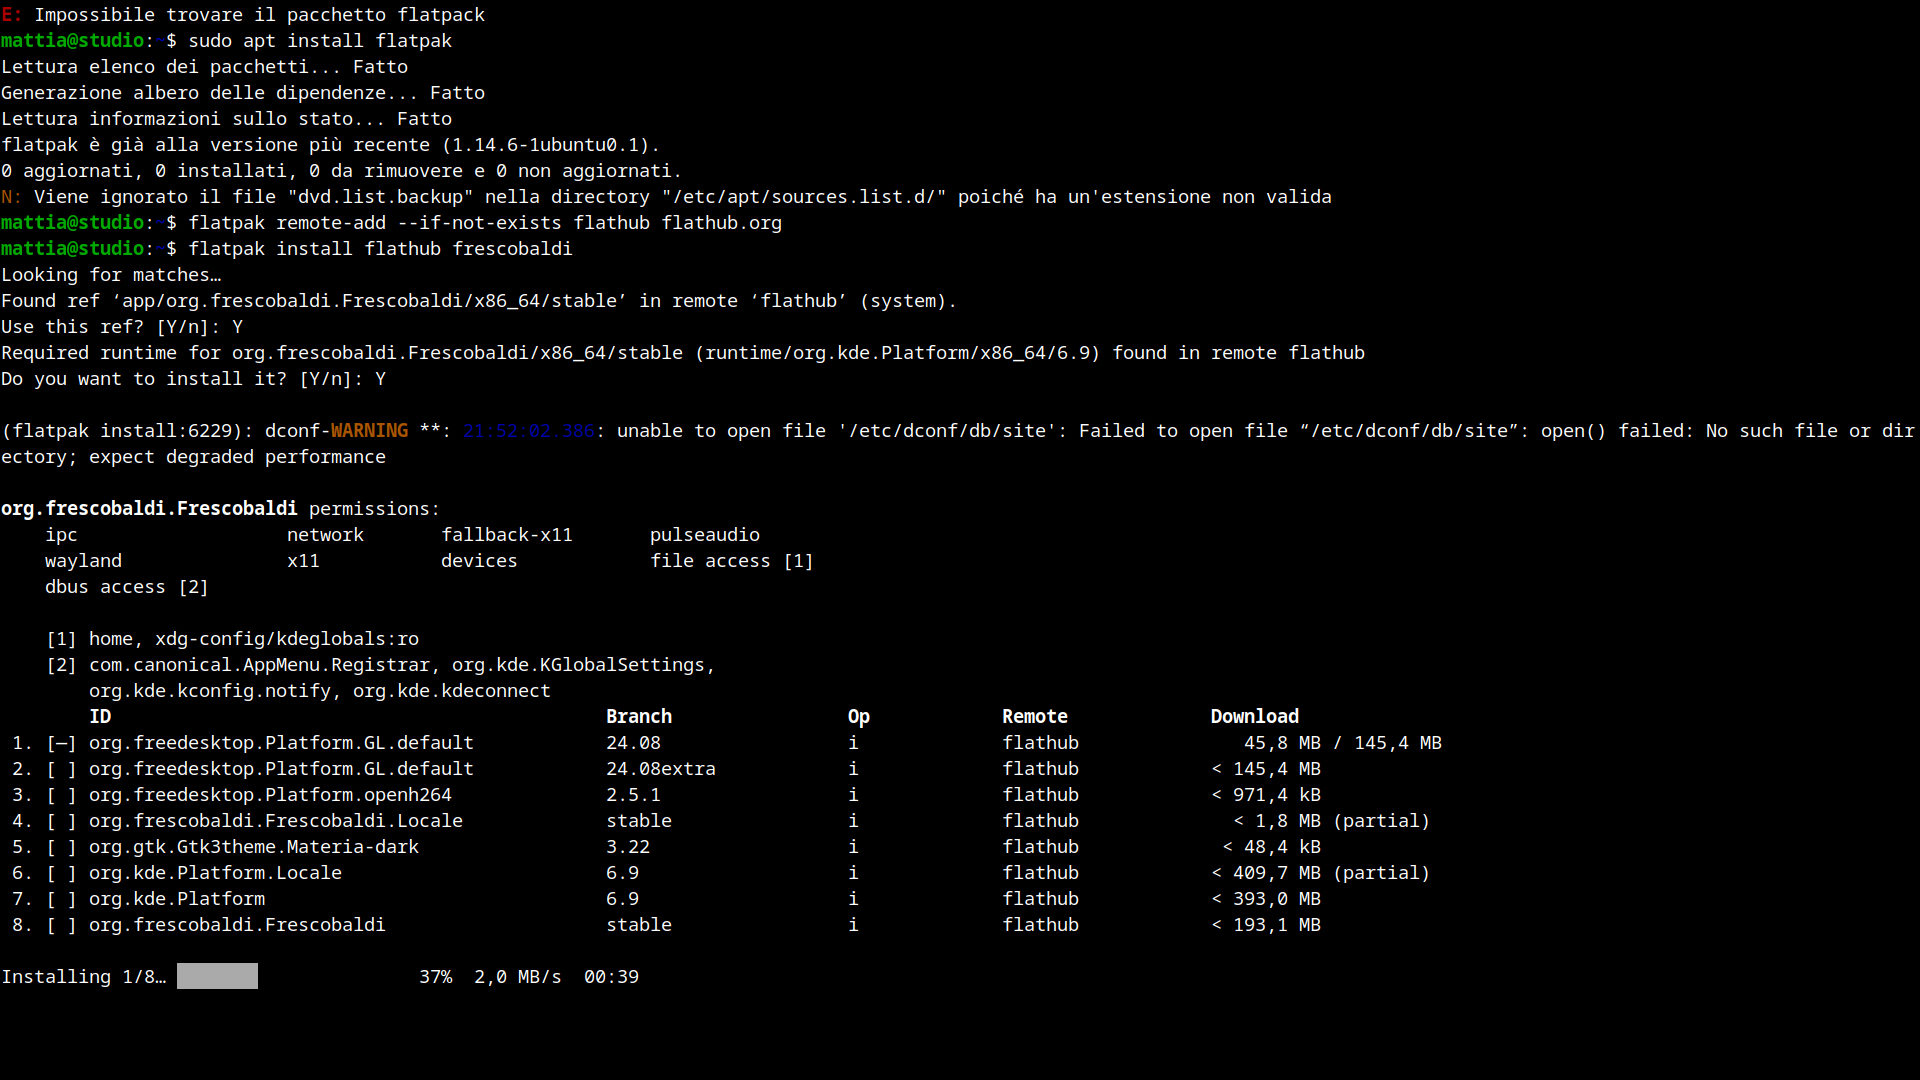Viewport: 1920px width, 1080px height.
Task: Click the 'file access [1]' permission
Action: pyautogui.click(x=731, y=561)
